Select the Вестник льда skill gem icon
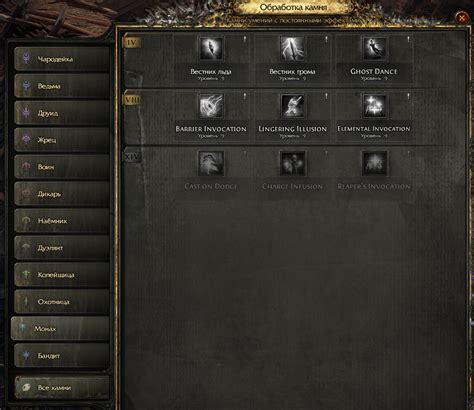The image size is (474, 410). (211, 49)
